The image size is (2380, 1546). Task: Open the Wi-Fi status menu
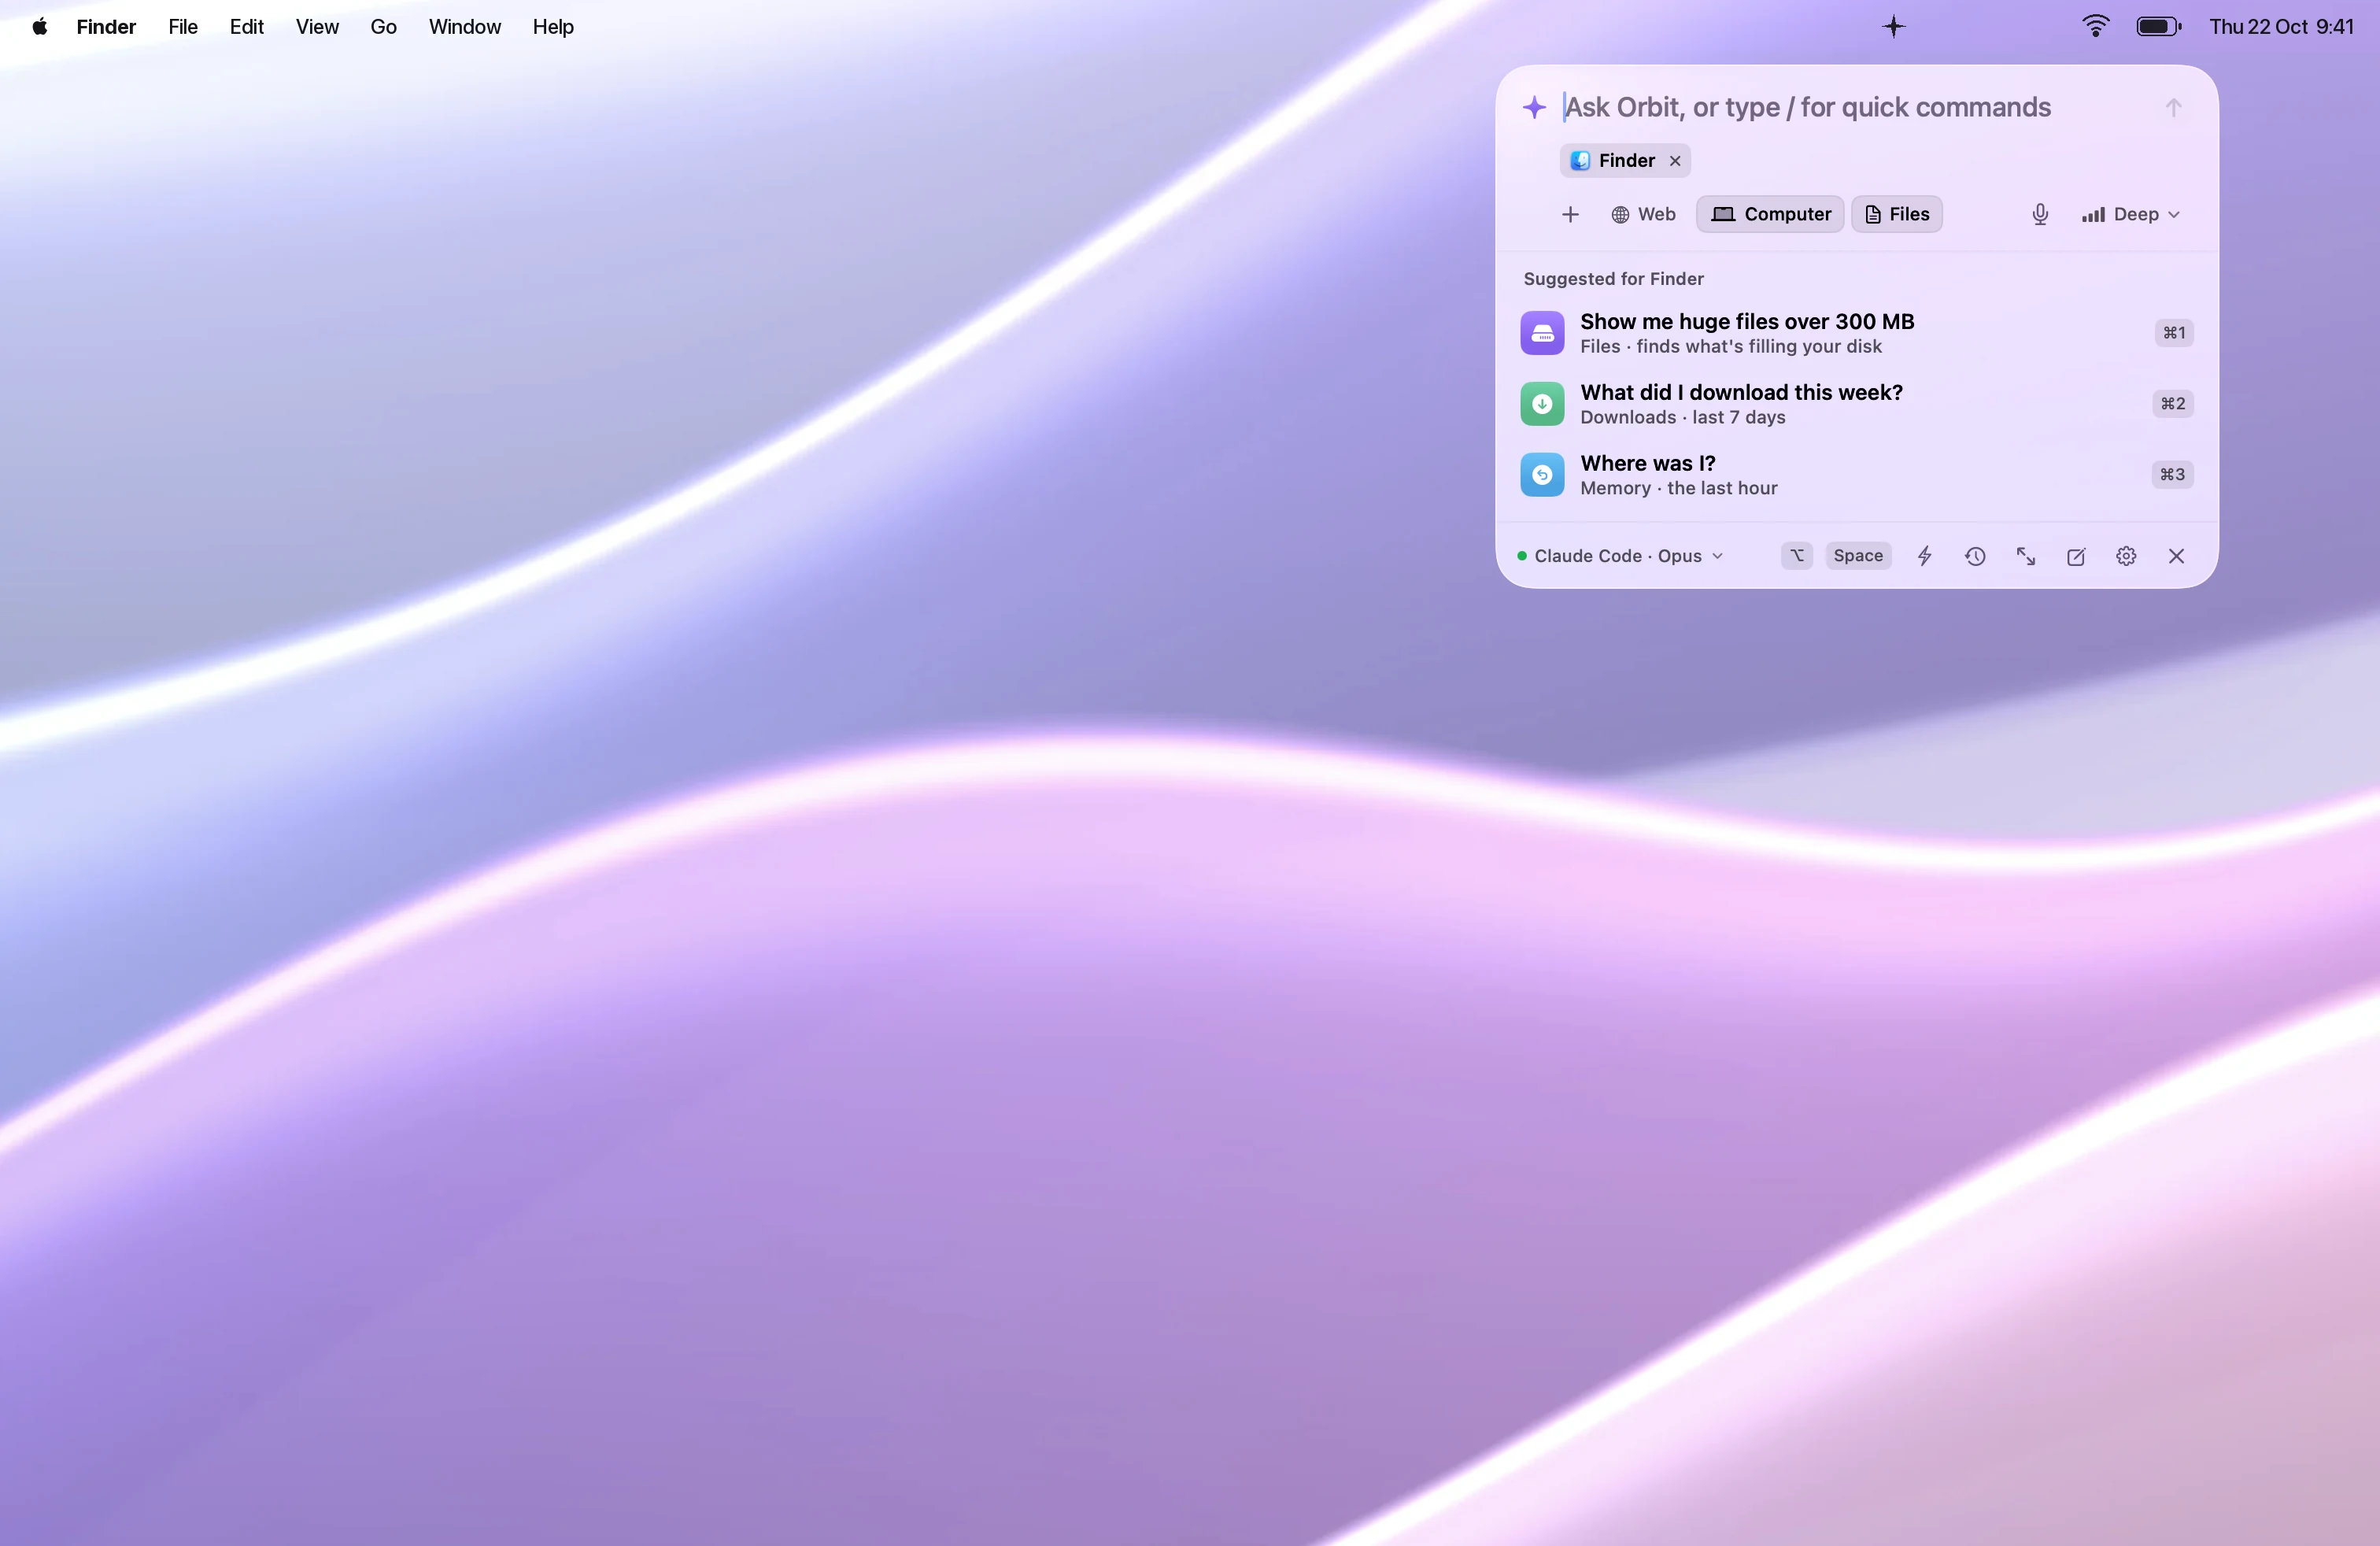coord(2095,27)
